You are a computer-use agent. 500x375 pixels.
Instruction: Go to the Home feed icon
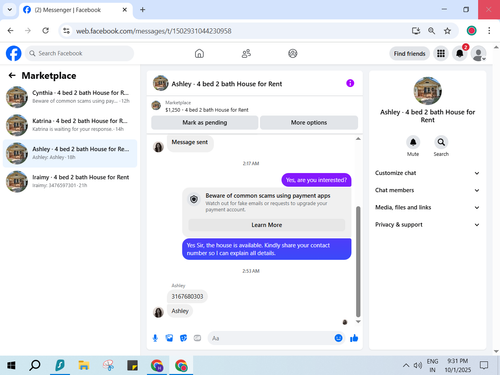pos(199,53)
